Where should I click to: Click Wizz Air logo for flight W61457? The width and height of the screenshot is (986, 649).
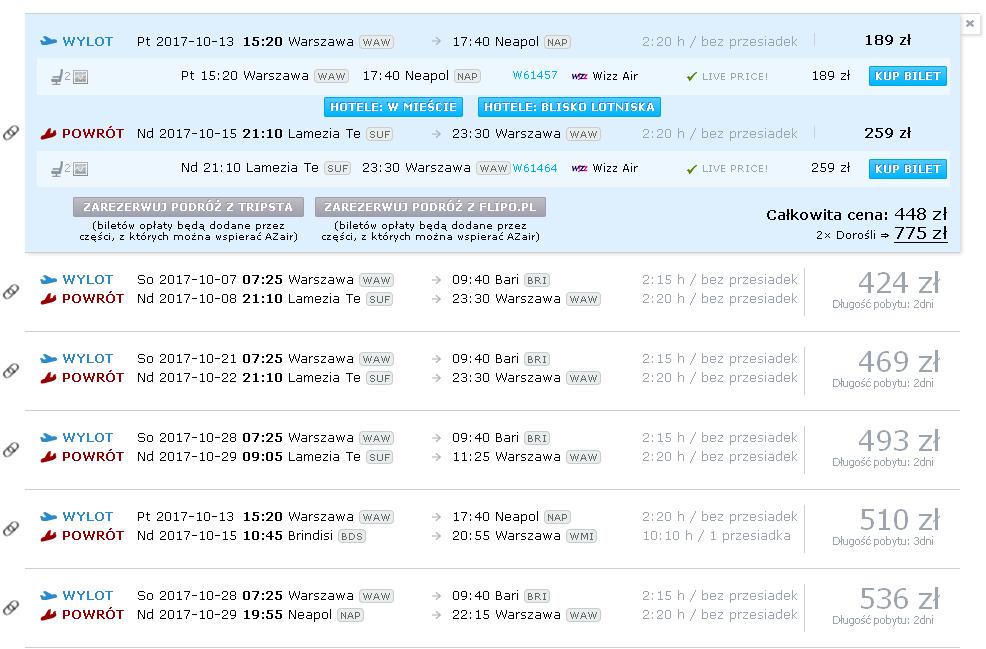tap(579, 76)
